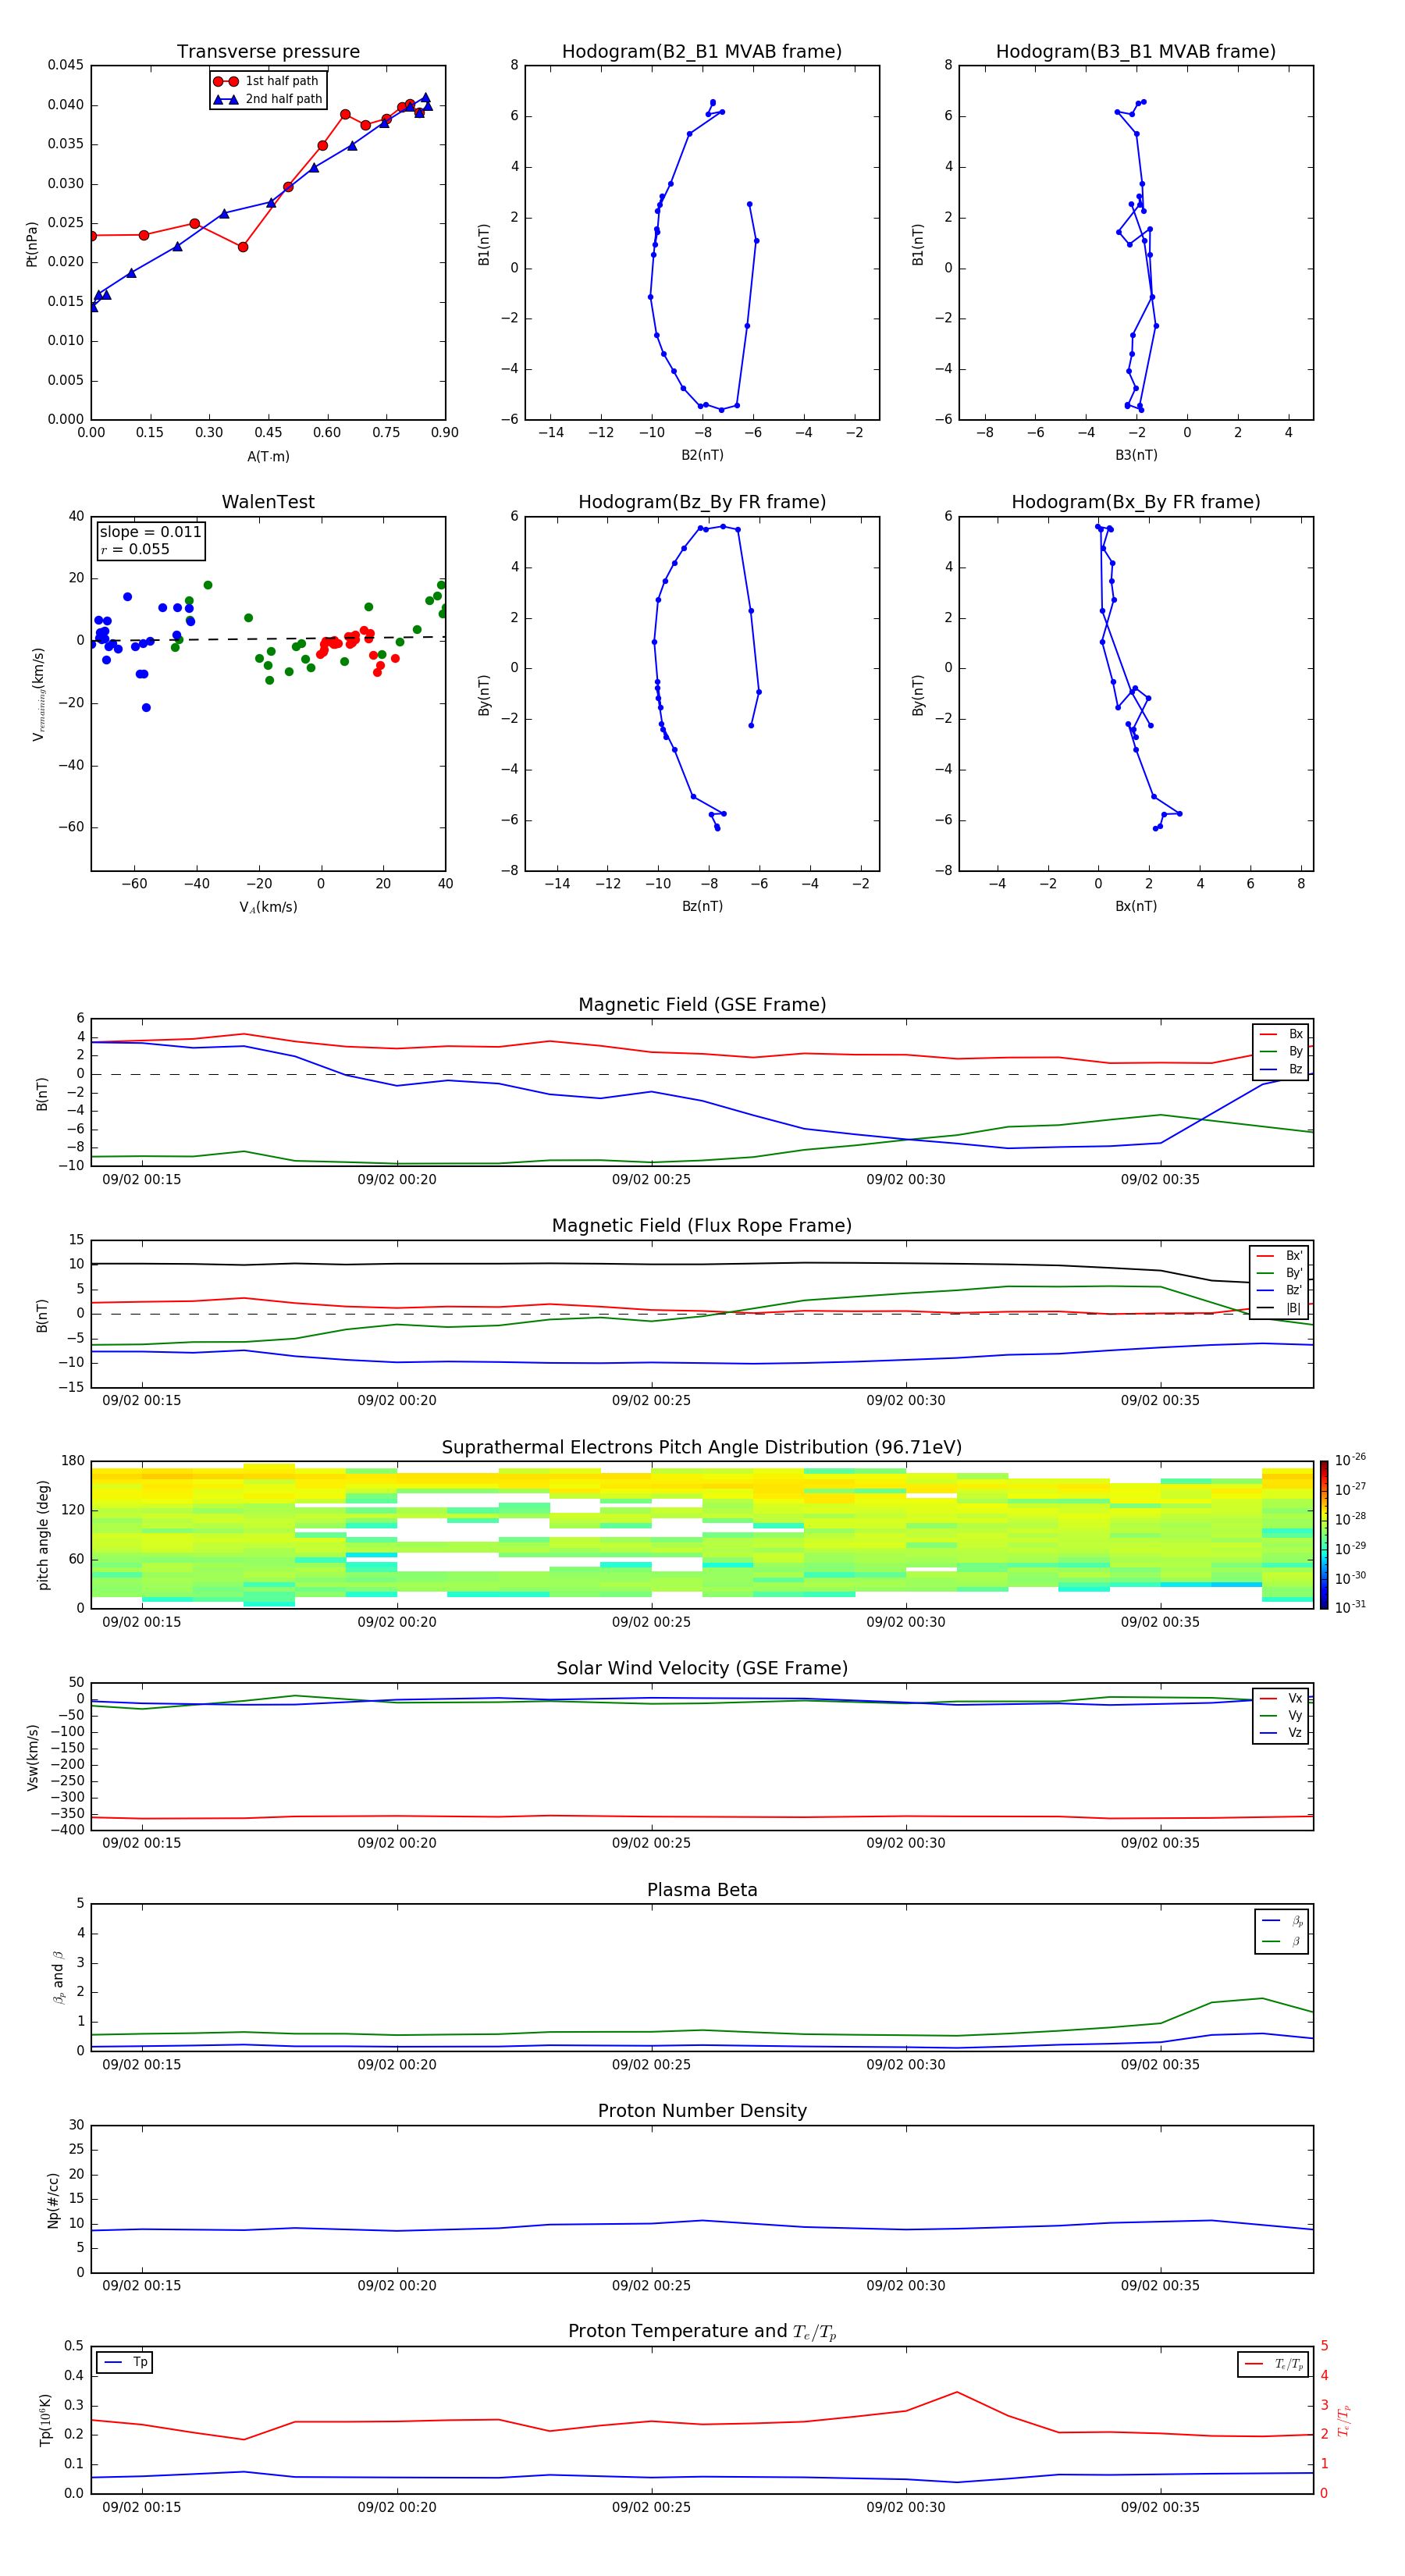Click the slope and r annotation box in WalenTest
This screenshot has width=1405, height=2576.
pyautogui.click(x=150, y=540)
